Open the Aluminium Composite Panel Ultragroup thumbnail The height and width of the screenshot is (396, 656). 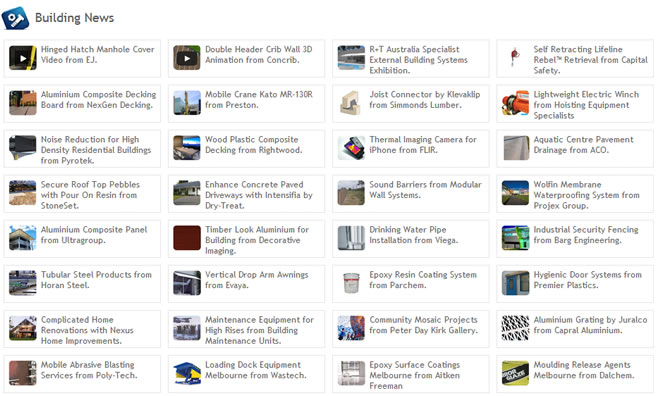pyautogui.click(x=23, y=238)
